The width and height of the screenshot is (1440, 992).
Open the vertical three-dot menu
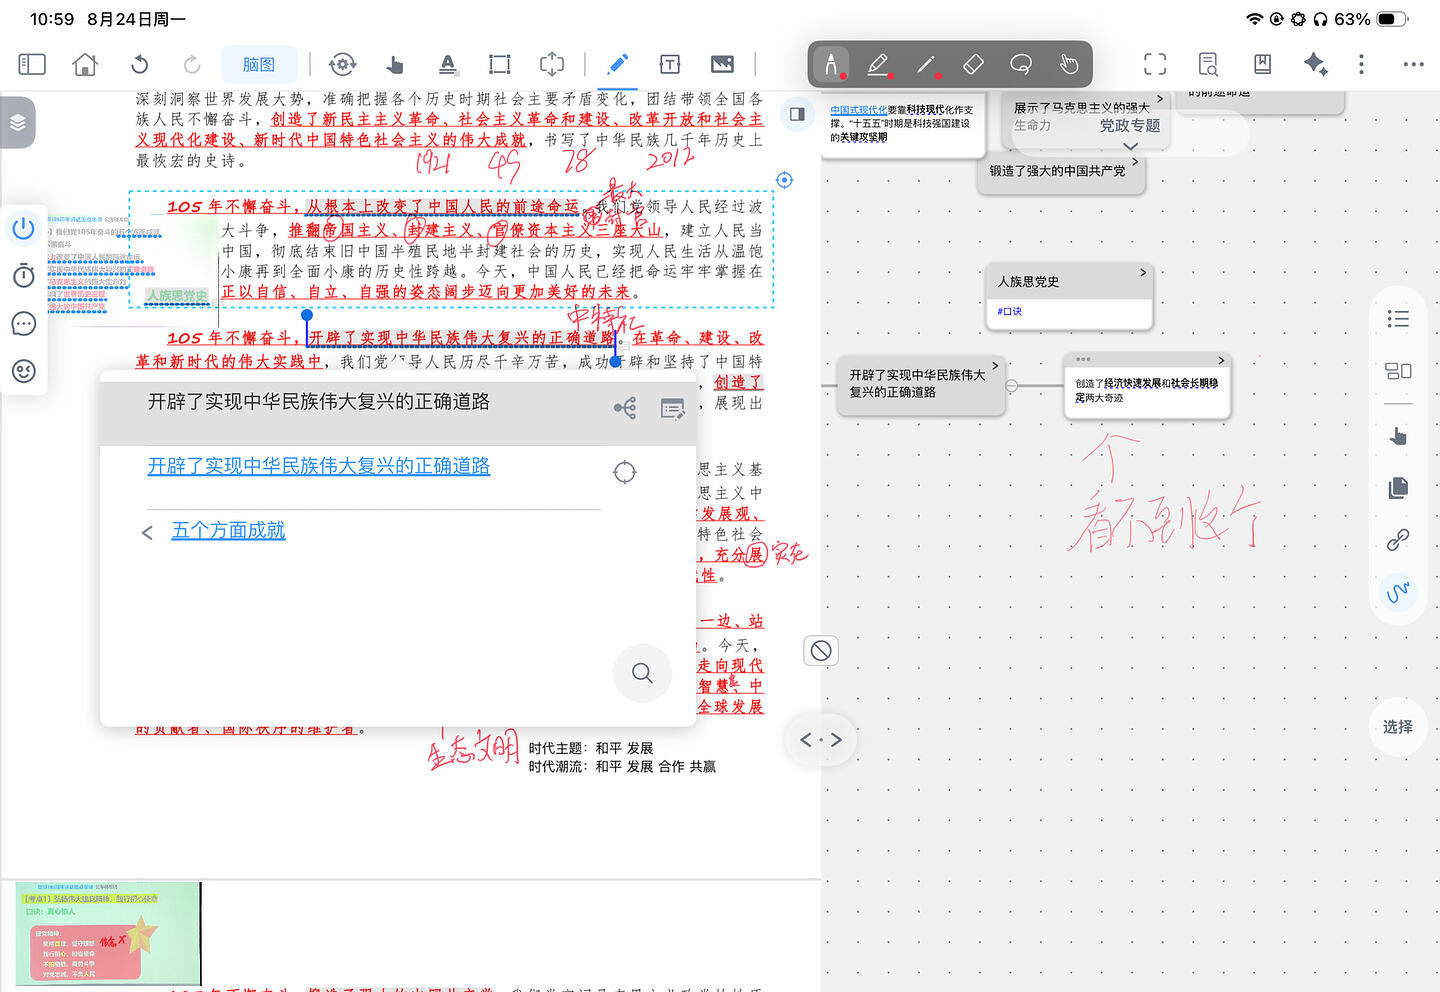1361,64
